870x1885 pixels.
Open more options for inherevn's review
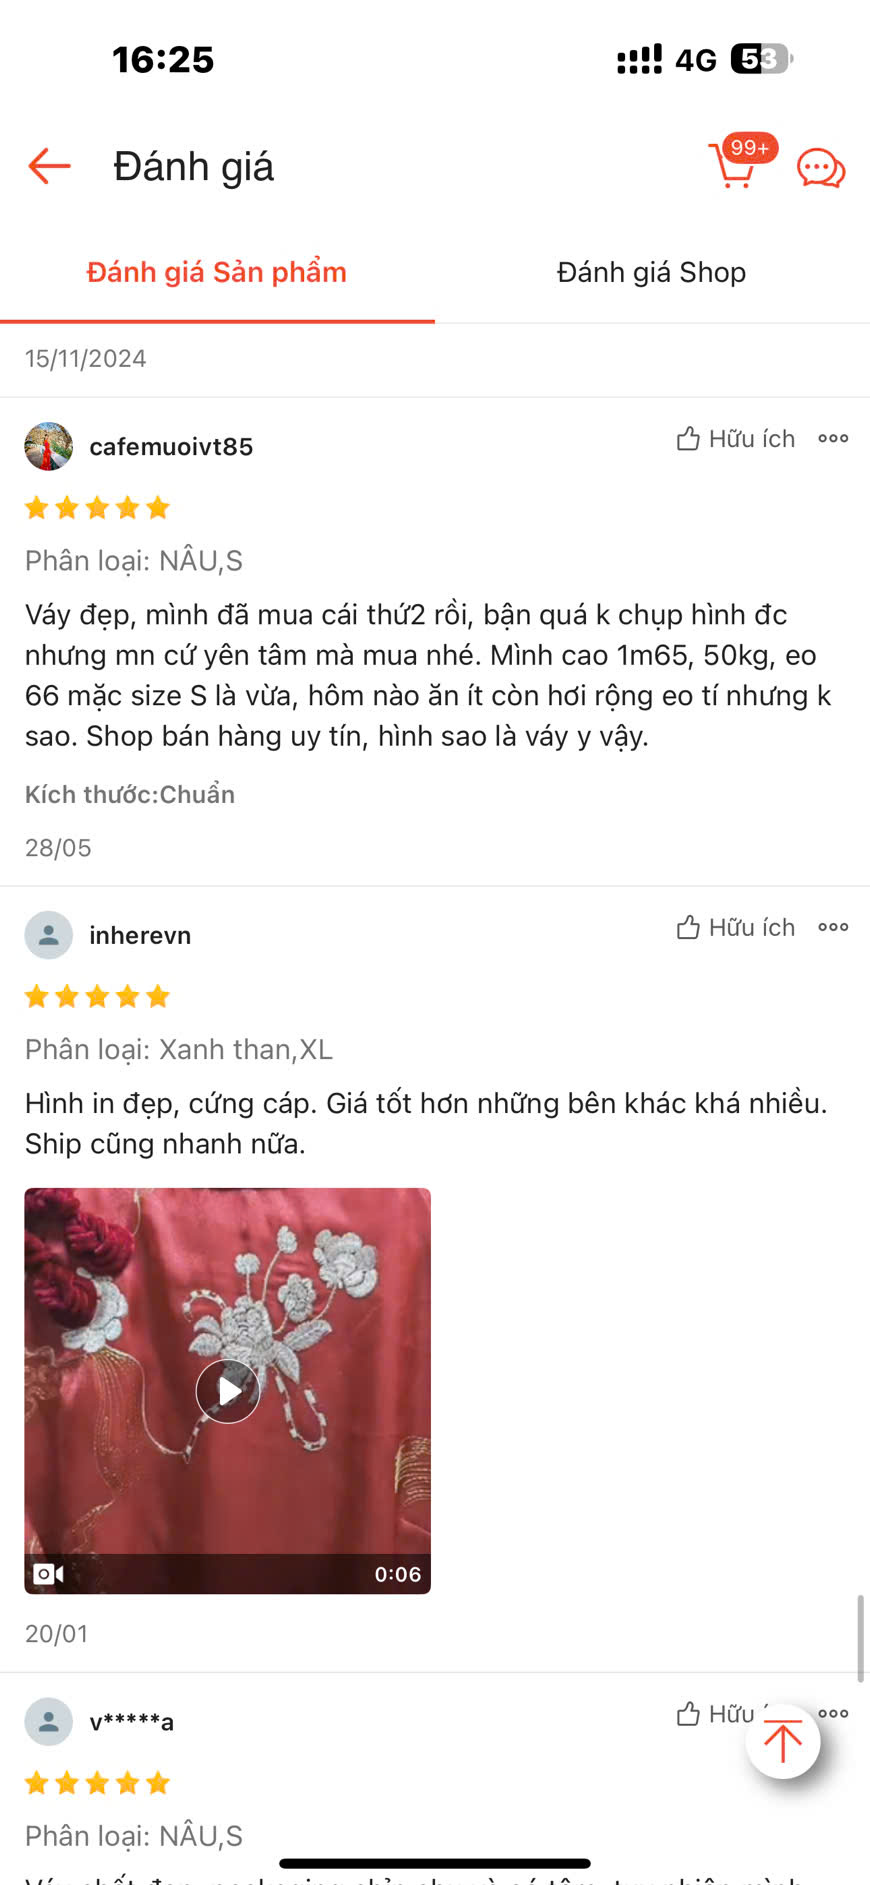click(833, 927)
